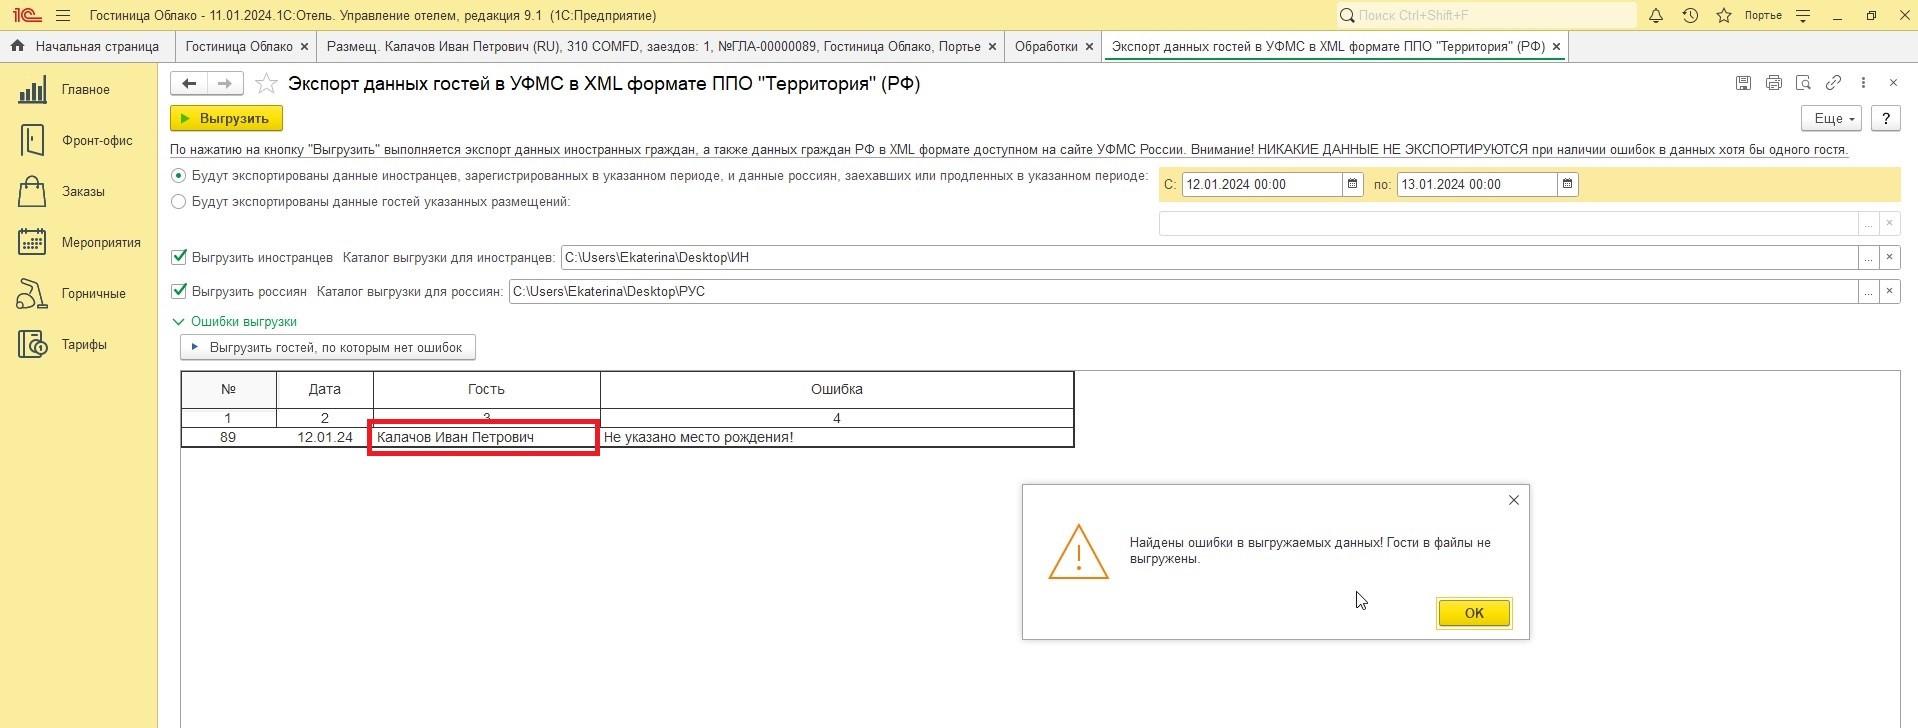The width and height of the screenshot is (1918, 728).
Task: Select export by specified placements radio
Action: tap(179, 202)
